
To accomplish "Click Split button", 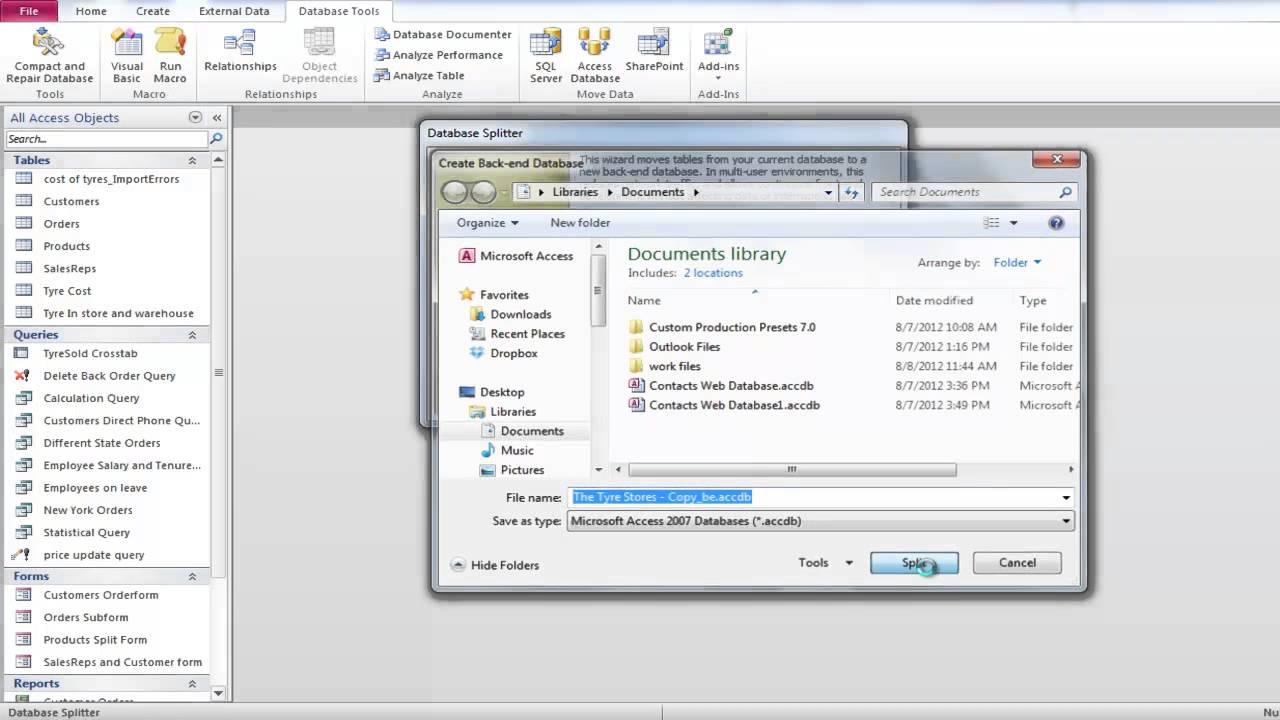I will pyautogui.click(x=914, y=563).
